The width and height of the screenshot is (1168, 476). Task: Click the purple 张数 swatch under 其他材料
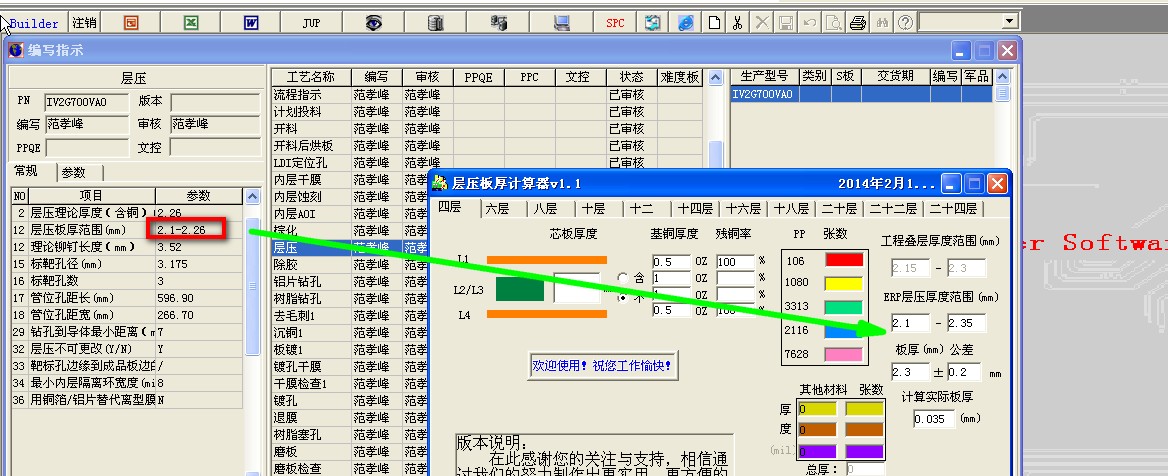pos(864,451)
